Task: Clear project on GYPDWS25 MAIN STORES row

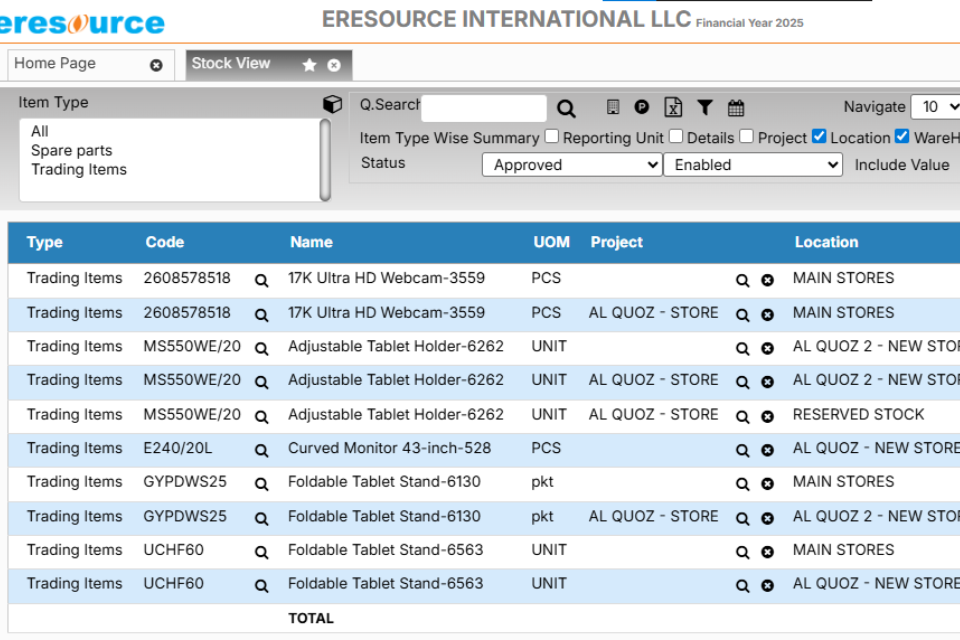Action: pos(767,484)
